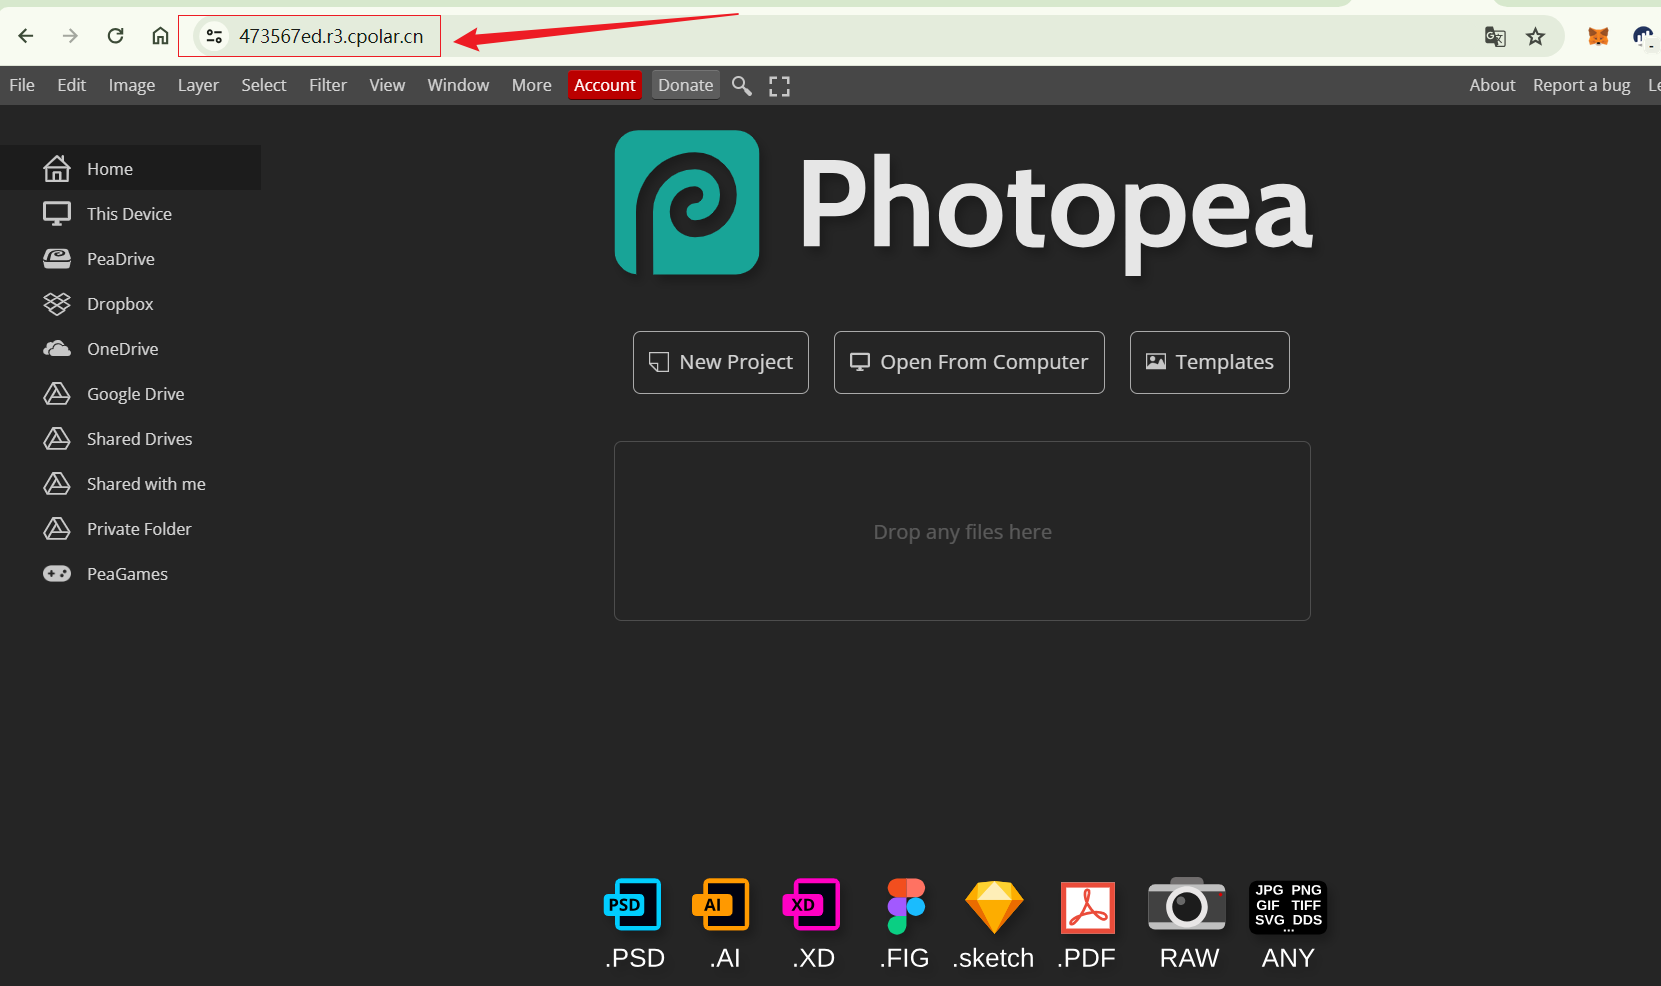Click the browser home icon

click(160, 36)
